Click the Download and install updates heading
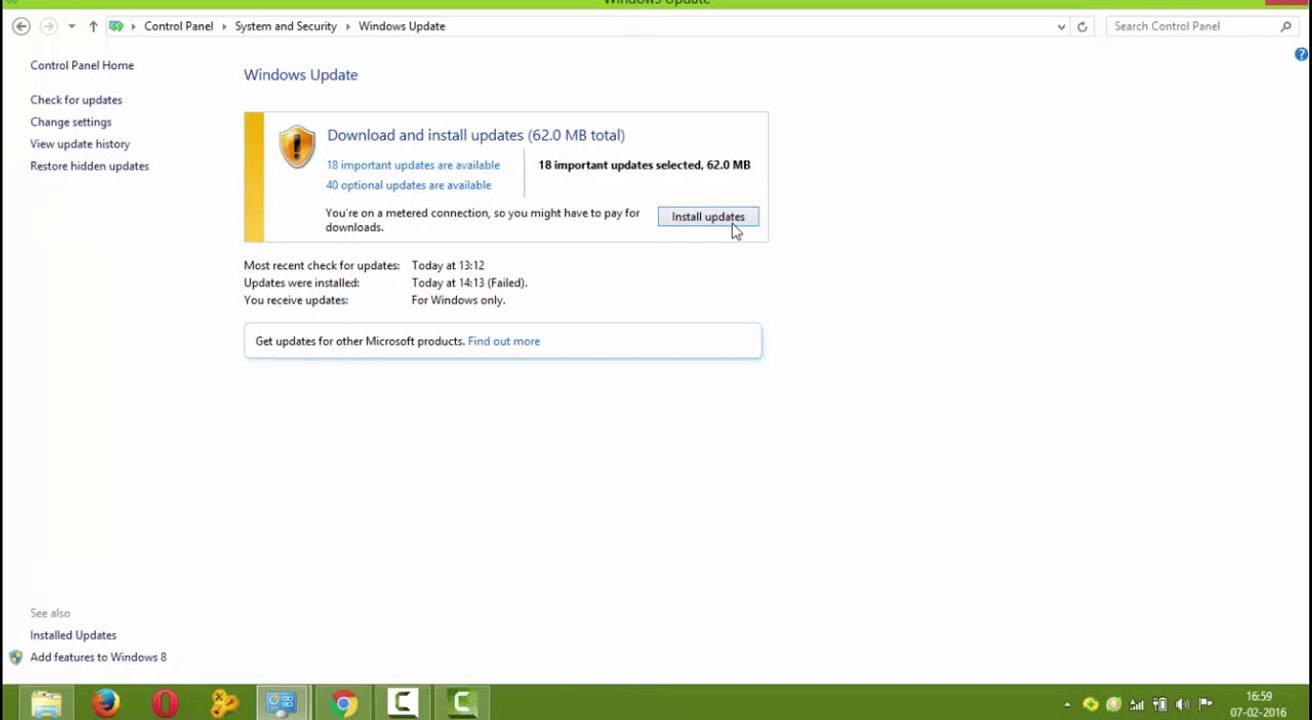The height and width of the screenshot is (720, 1312). click(476, 135)
